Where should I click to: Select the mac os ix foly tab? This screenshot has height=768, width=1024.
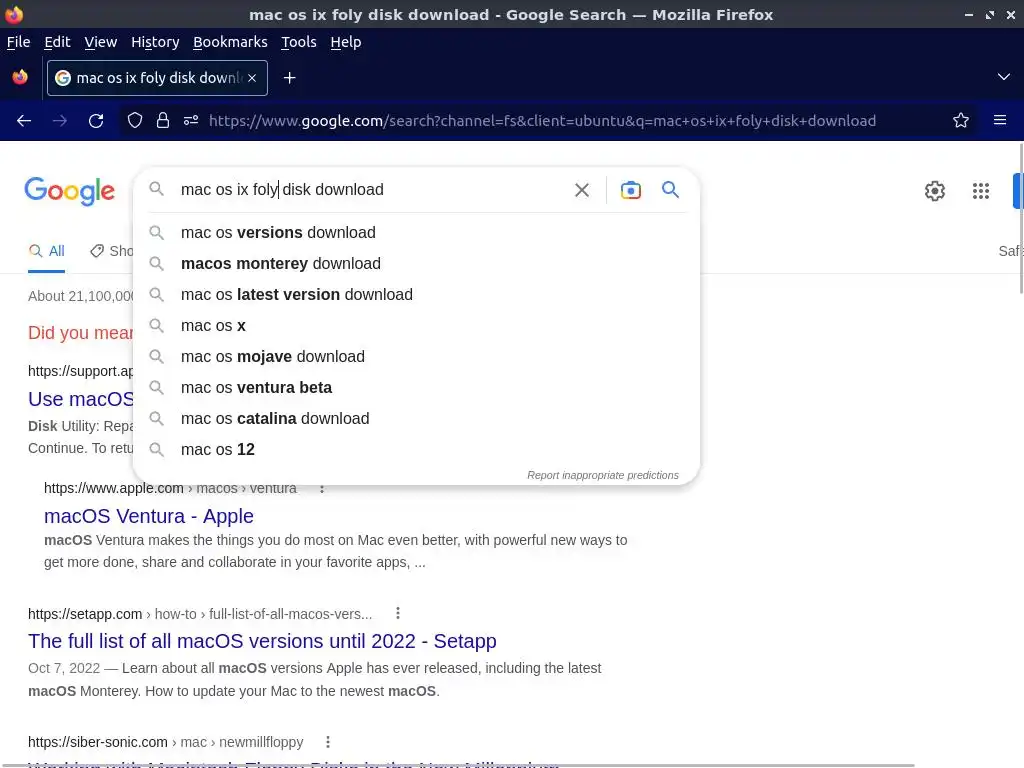click(157, 78)
